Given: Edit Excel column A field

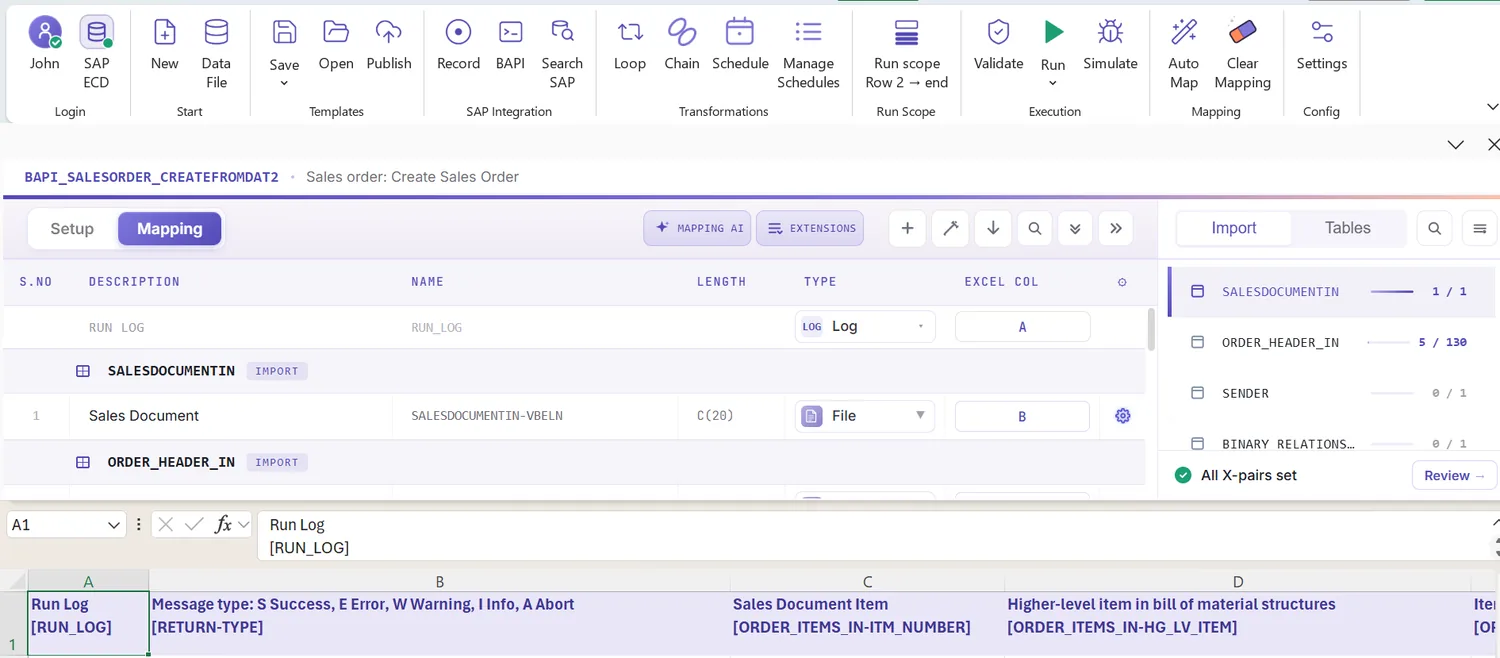Looking at the screenshot, I should (x=1022, y=326).
